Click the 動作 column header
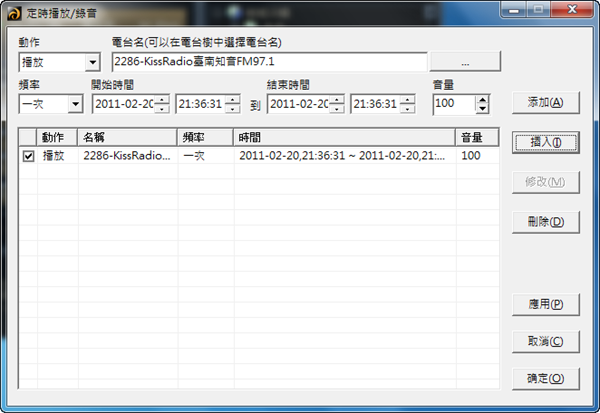The width and height of the screenshot is (600, 413). pyautogui.click(x=57, y=137)
